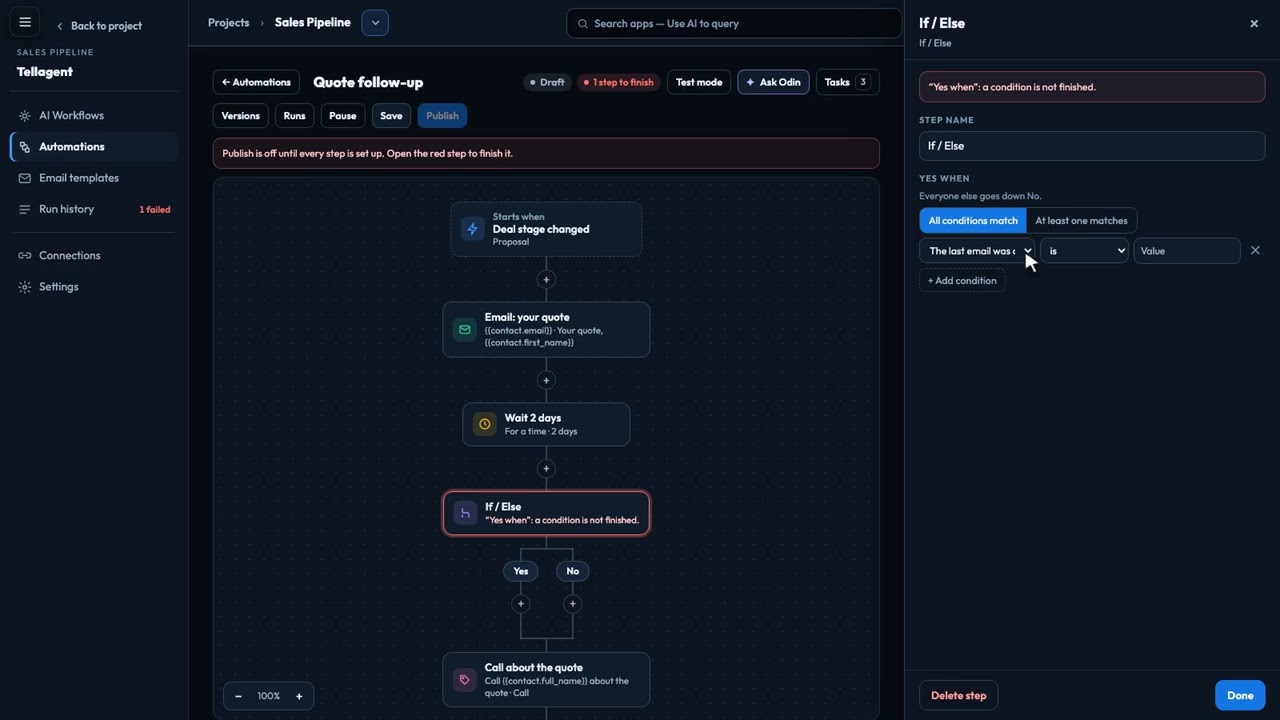Click the Save button
This screenshot has width=1280, height=720.
point(391,116)
